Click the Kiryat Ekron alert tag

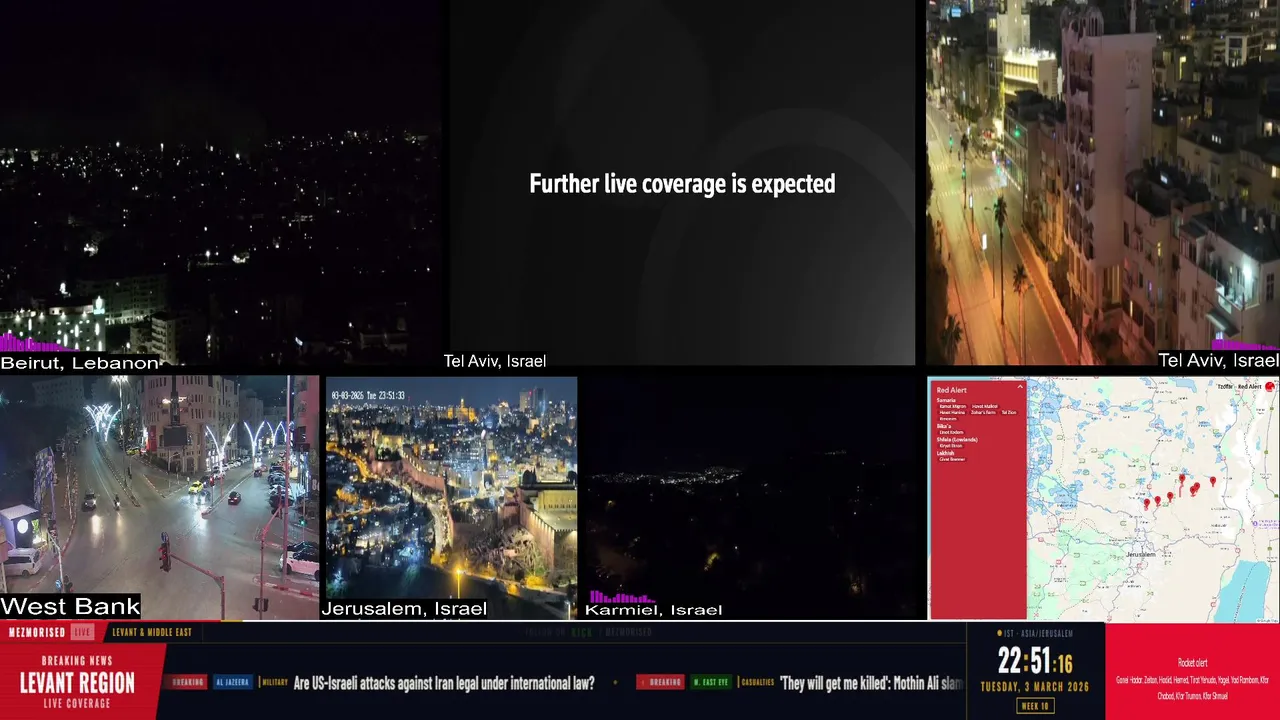(x=951, y=446)
